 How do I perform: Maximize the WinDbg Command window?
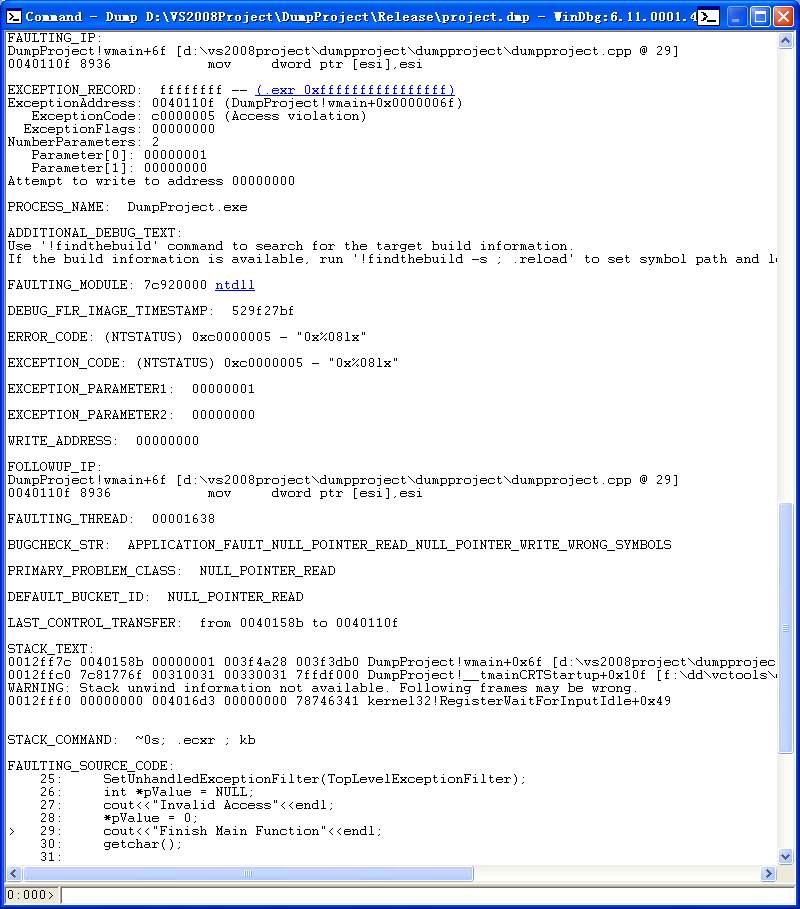760,17
